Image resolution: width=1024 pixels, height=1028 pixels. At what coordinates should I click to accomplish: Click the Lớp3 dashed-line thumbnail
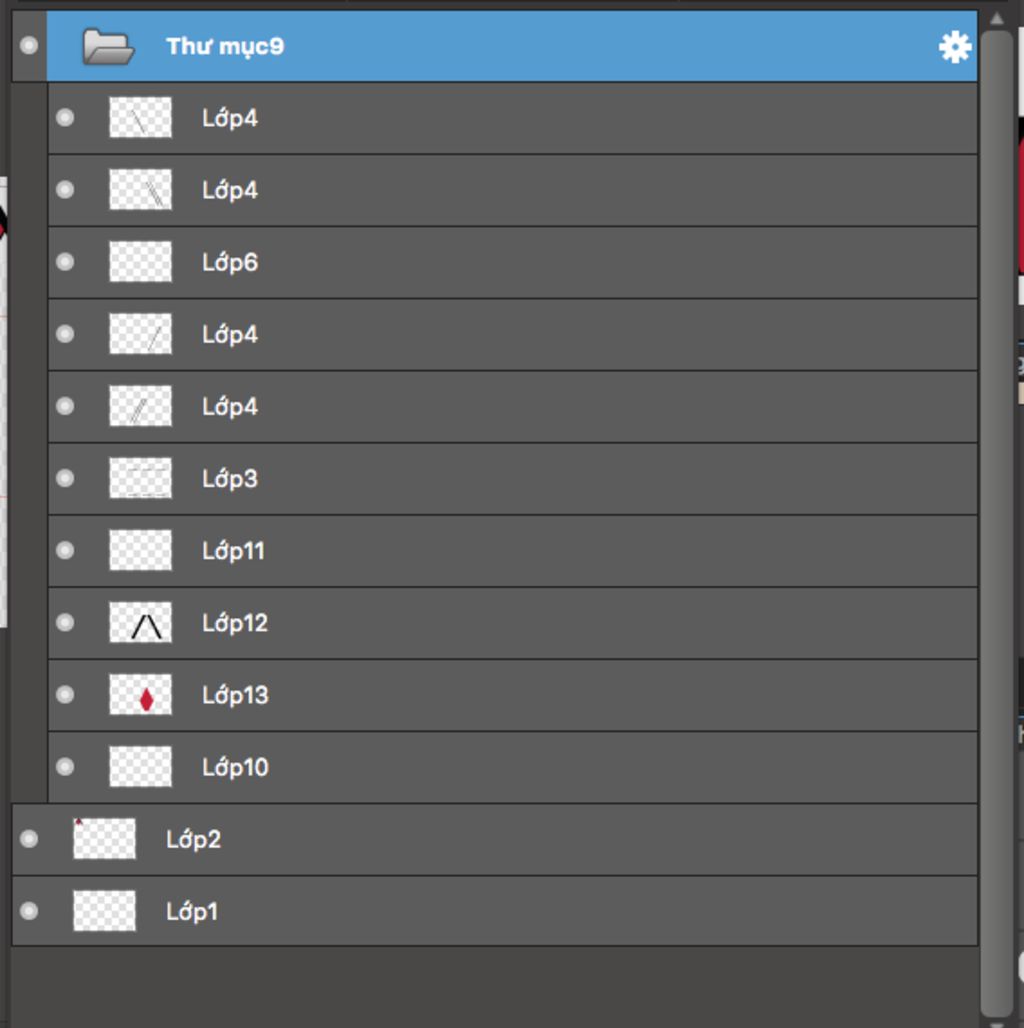point(140,479)
